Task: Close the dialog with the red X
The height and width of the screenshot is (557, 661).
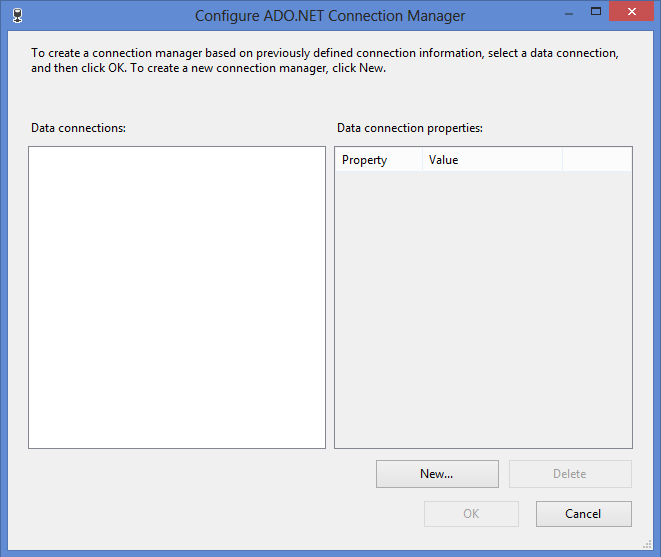Action: [x=631, y=11]
